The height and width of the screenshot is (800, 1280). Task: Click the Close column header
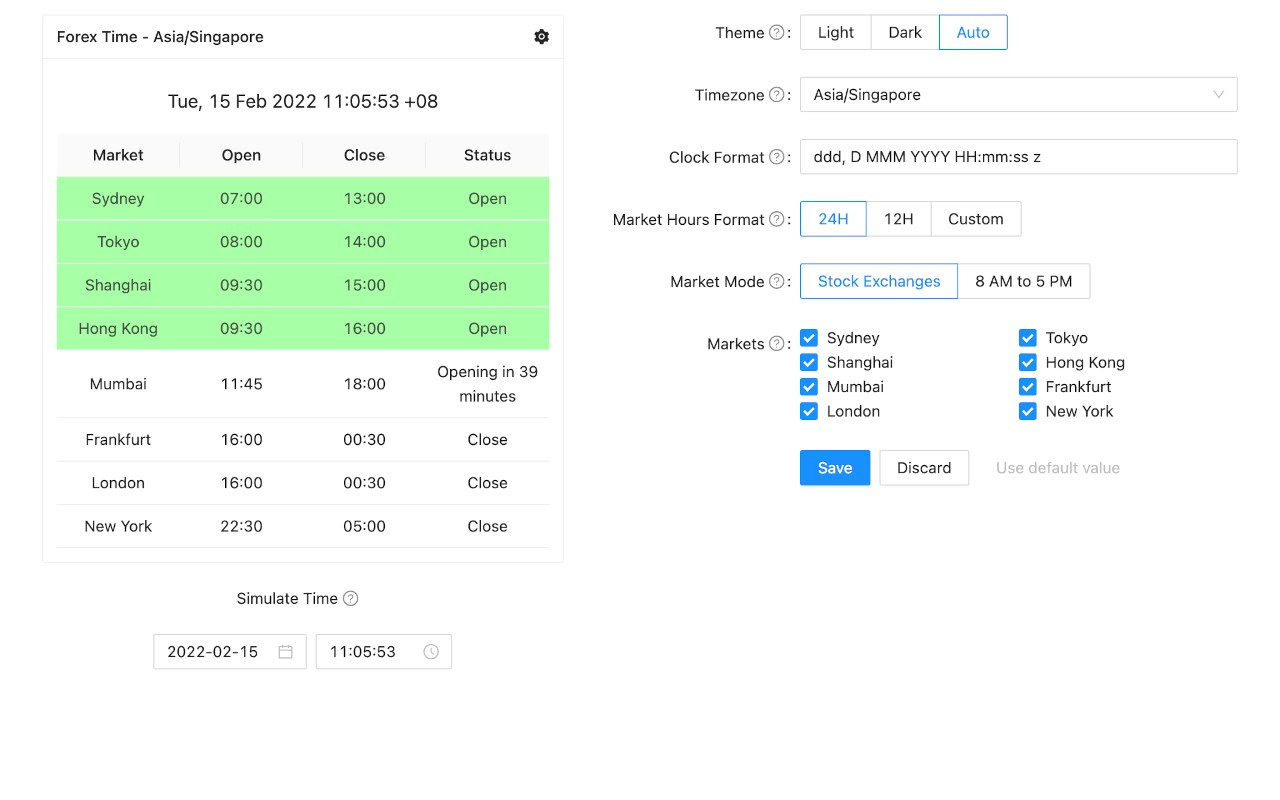[x=364, y=155]
